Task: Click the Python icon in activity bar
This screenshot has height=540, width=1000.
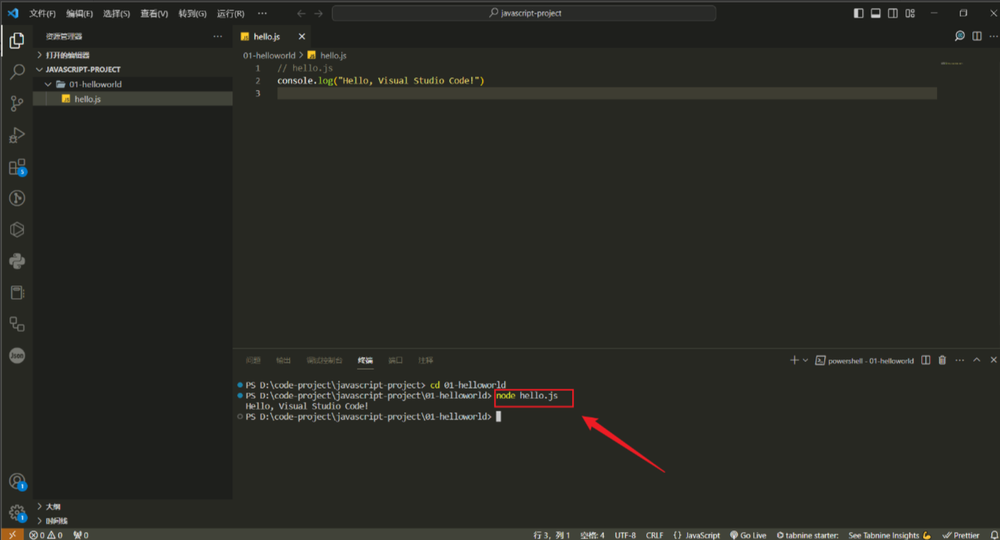Action: [17, 261]
